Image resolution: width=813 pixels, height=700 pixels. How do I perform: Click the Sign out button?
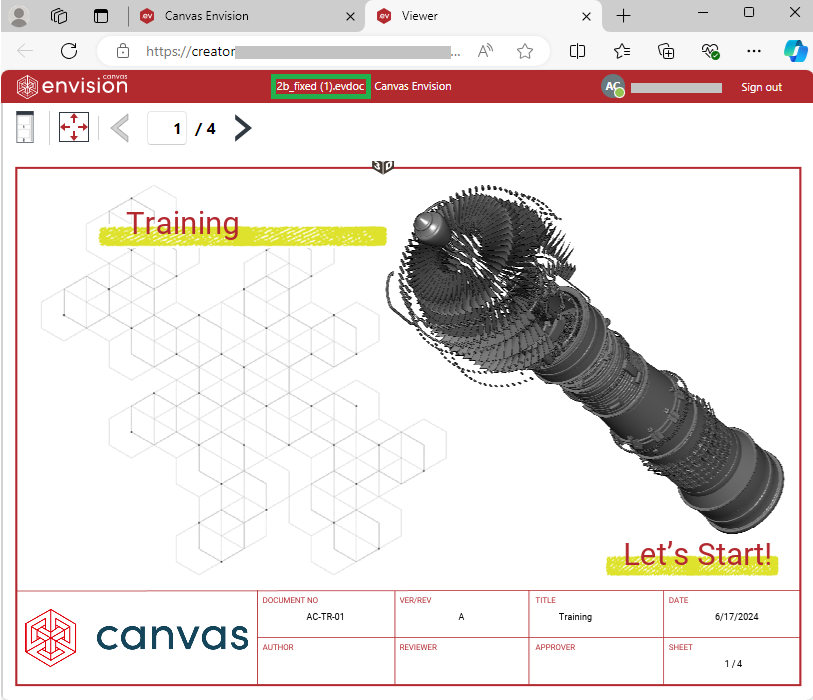click(761, 87)
